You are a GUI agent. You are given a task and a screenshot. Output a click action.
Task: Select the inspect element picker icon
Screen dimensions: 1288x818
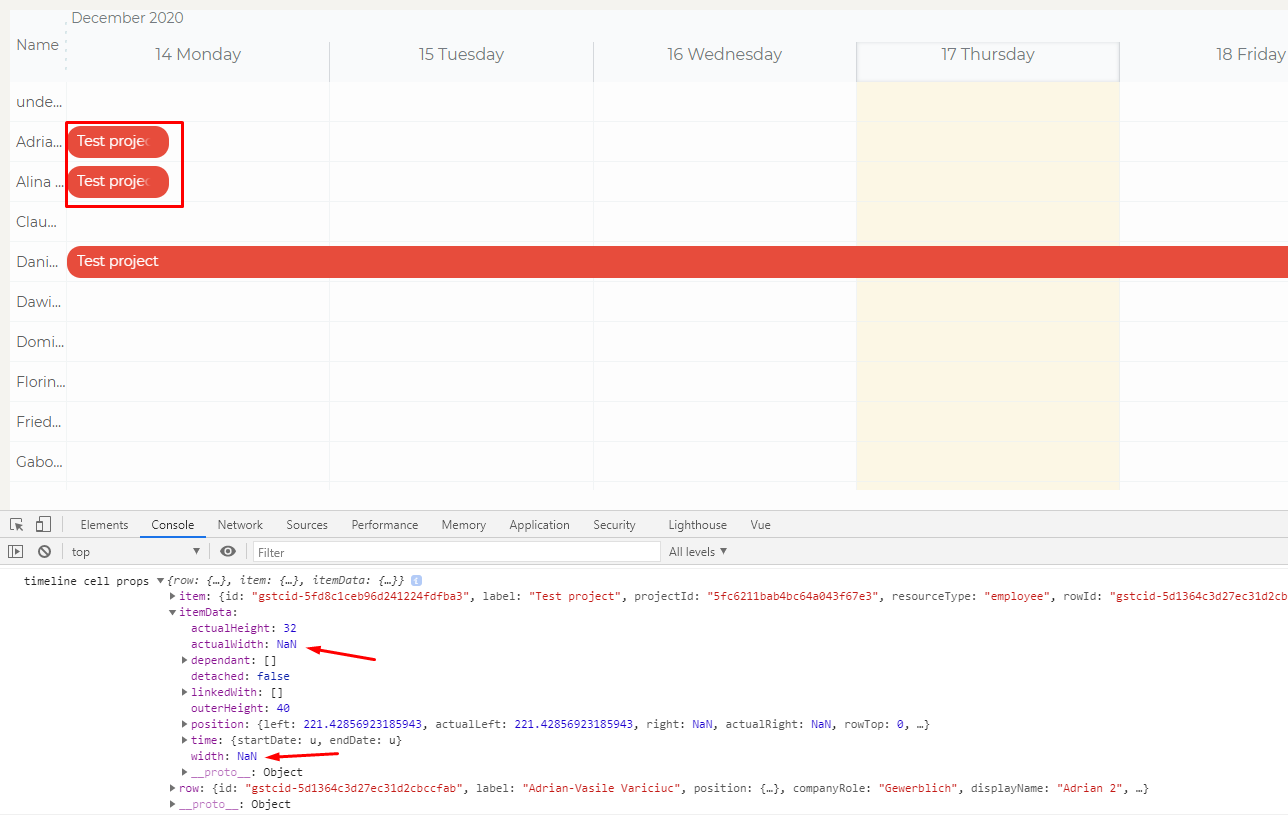(15, 524)
